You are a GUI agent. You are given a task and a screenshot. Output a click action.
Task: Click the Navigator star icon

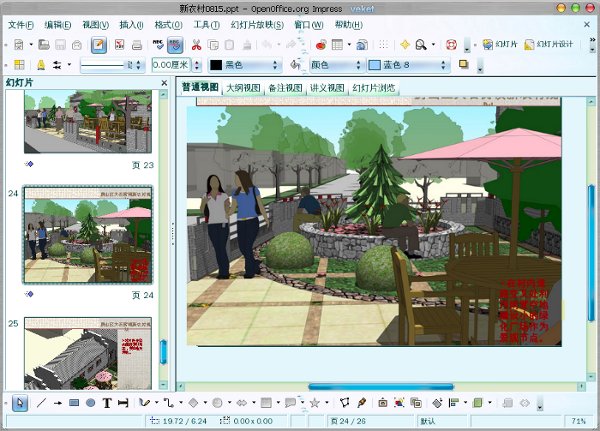point(404,45)
